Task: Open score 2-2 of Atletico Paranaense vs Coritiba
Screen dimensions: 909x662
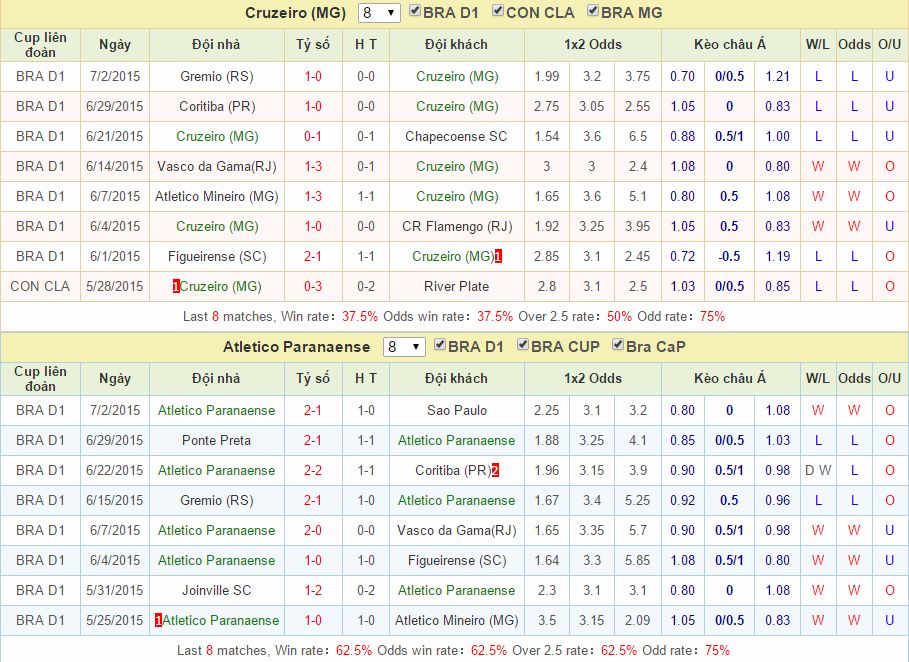Action: pyautogui.click(x=313, y=470)
